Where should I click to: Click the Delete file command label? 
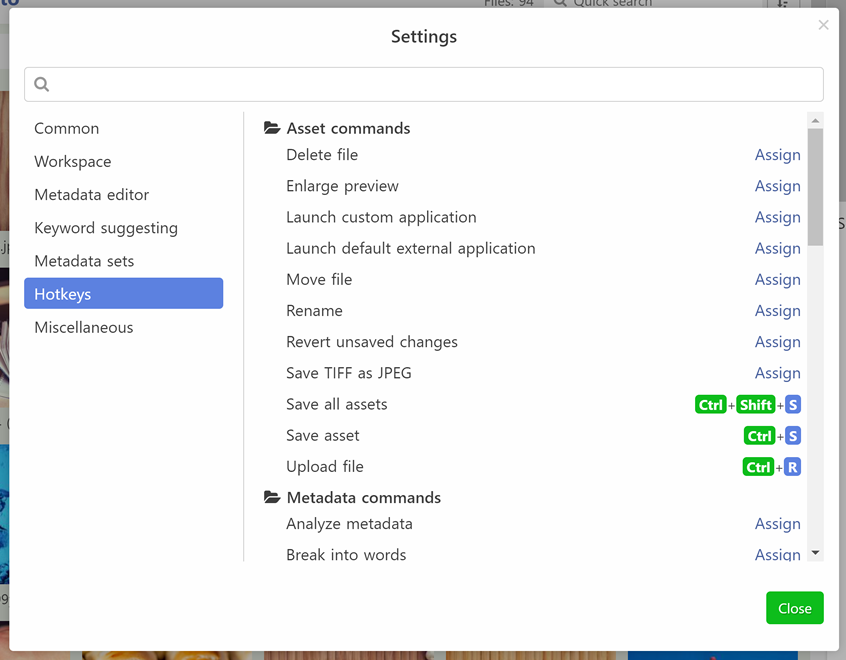(x=322, y=155)
